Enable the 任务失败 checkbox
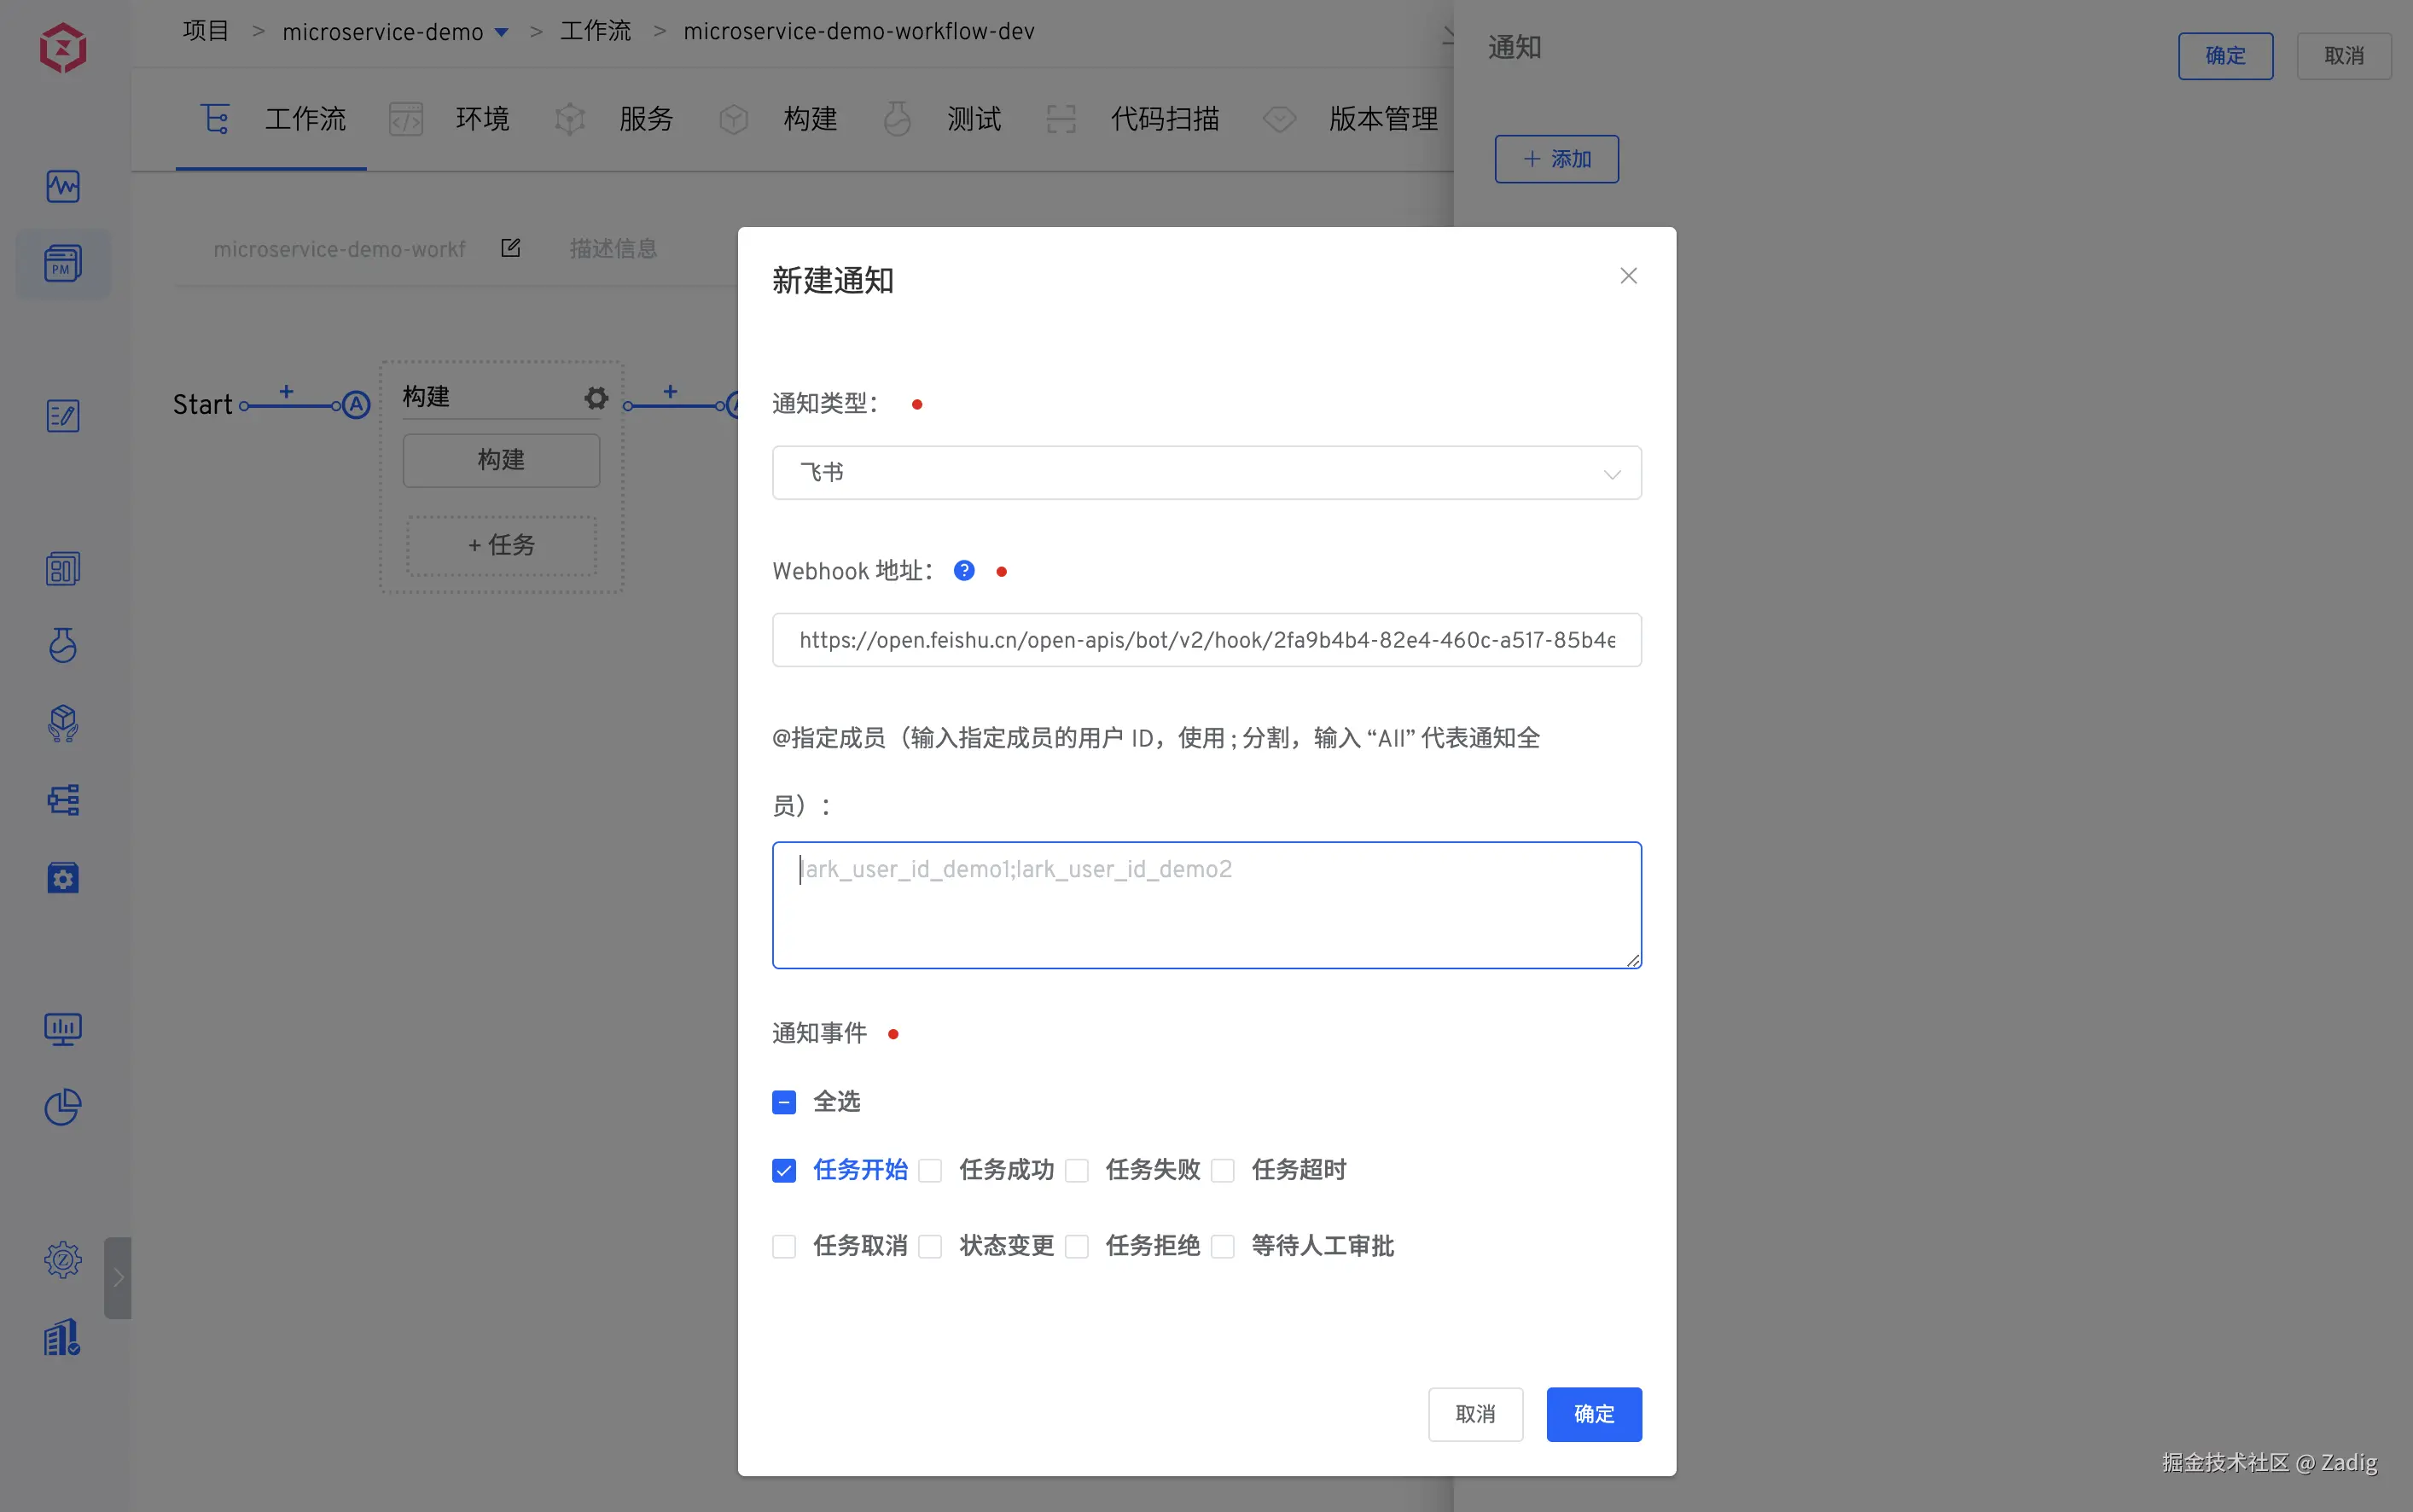This screenshot has width=2413, height=1512. 1077,1170
